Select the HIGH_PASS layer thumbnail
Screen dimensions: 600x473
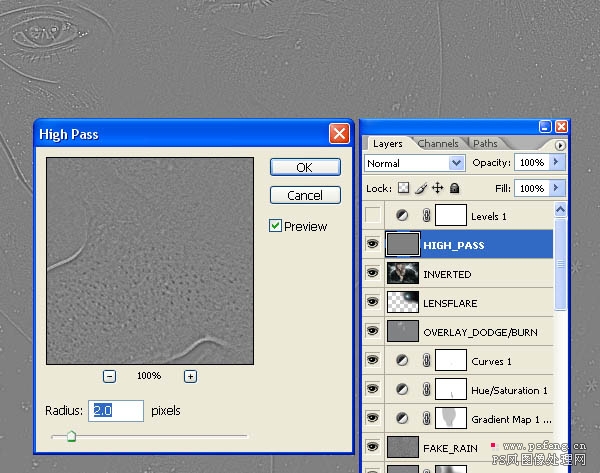[403, 244]
